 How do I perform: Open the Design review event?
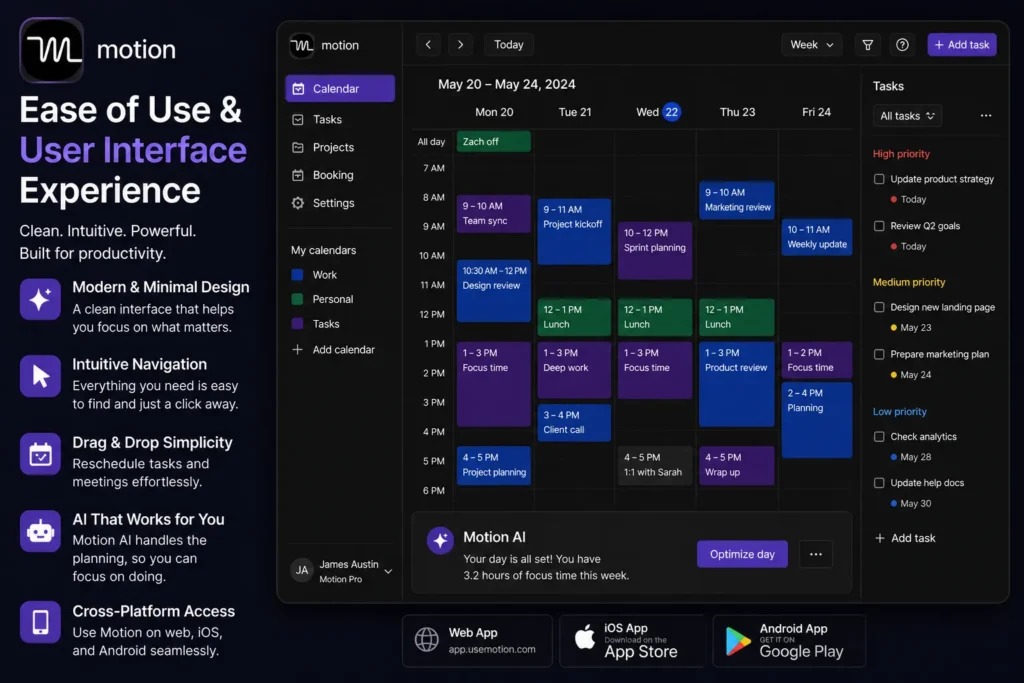click(x=494, y=291)
